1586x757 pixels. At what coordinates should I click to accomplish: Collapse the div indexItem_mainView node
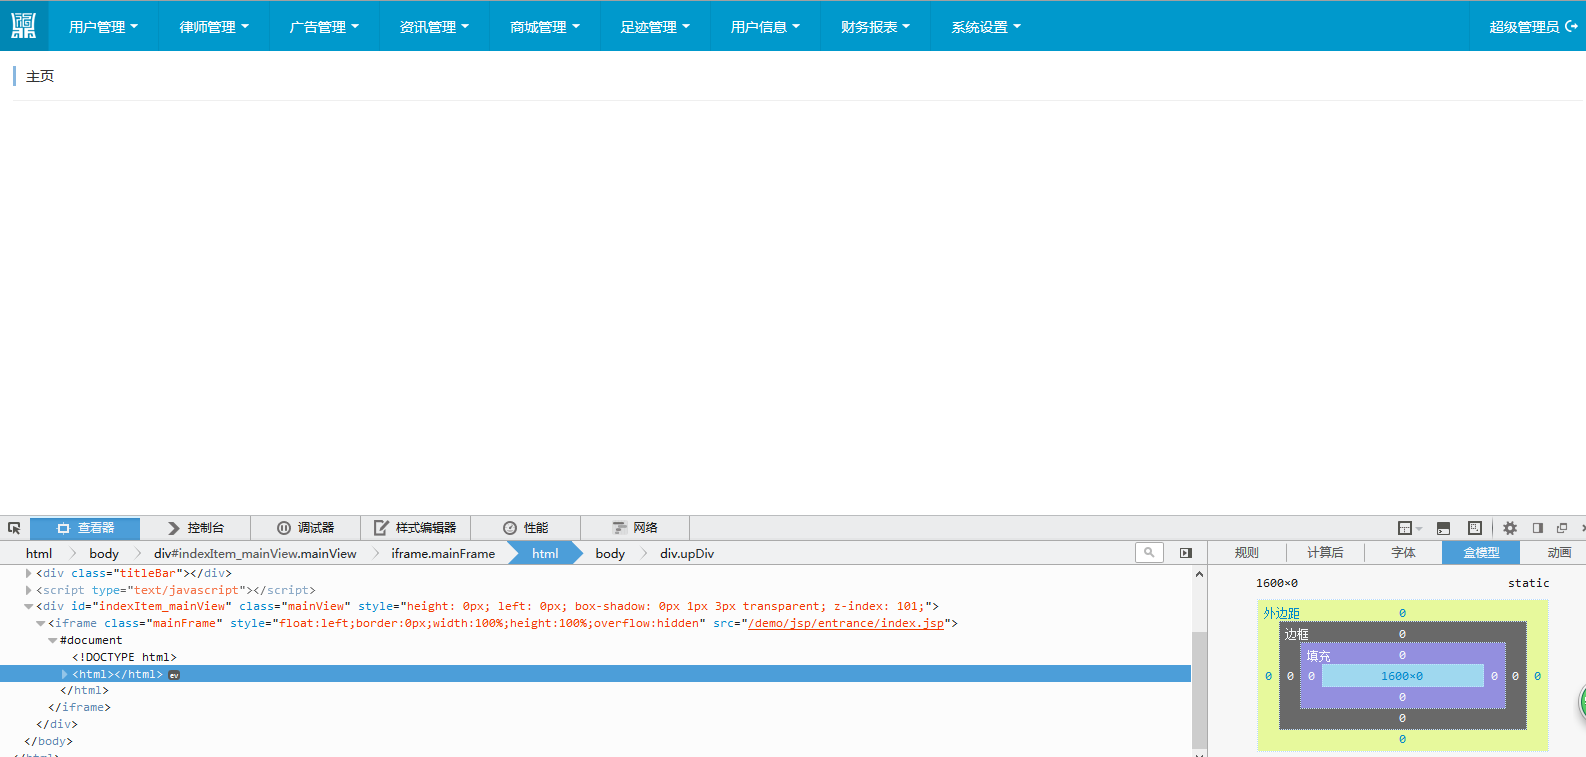pos(28,607)
